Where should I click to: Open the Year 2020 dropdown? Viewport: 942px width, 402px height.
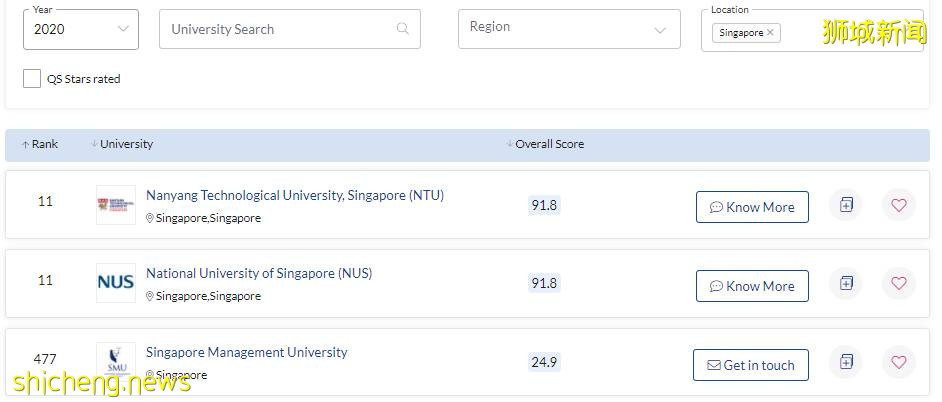(80, 29)
